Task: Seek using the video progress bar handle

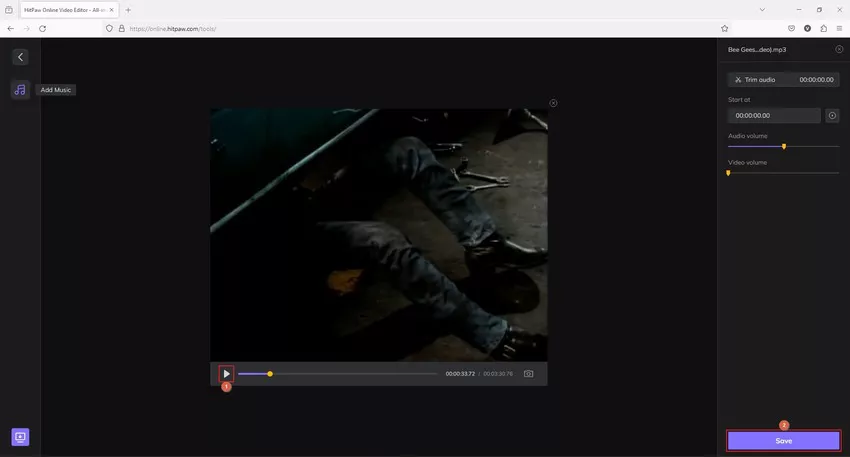Action: [x=270, y=374]
